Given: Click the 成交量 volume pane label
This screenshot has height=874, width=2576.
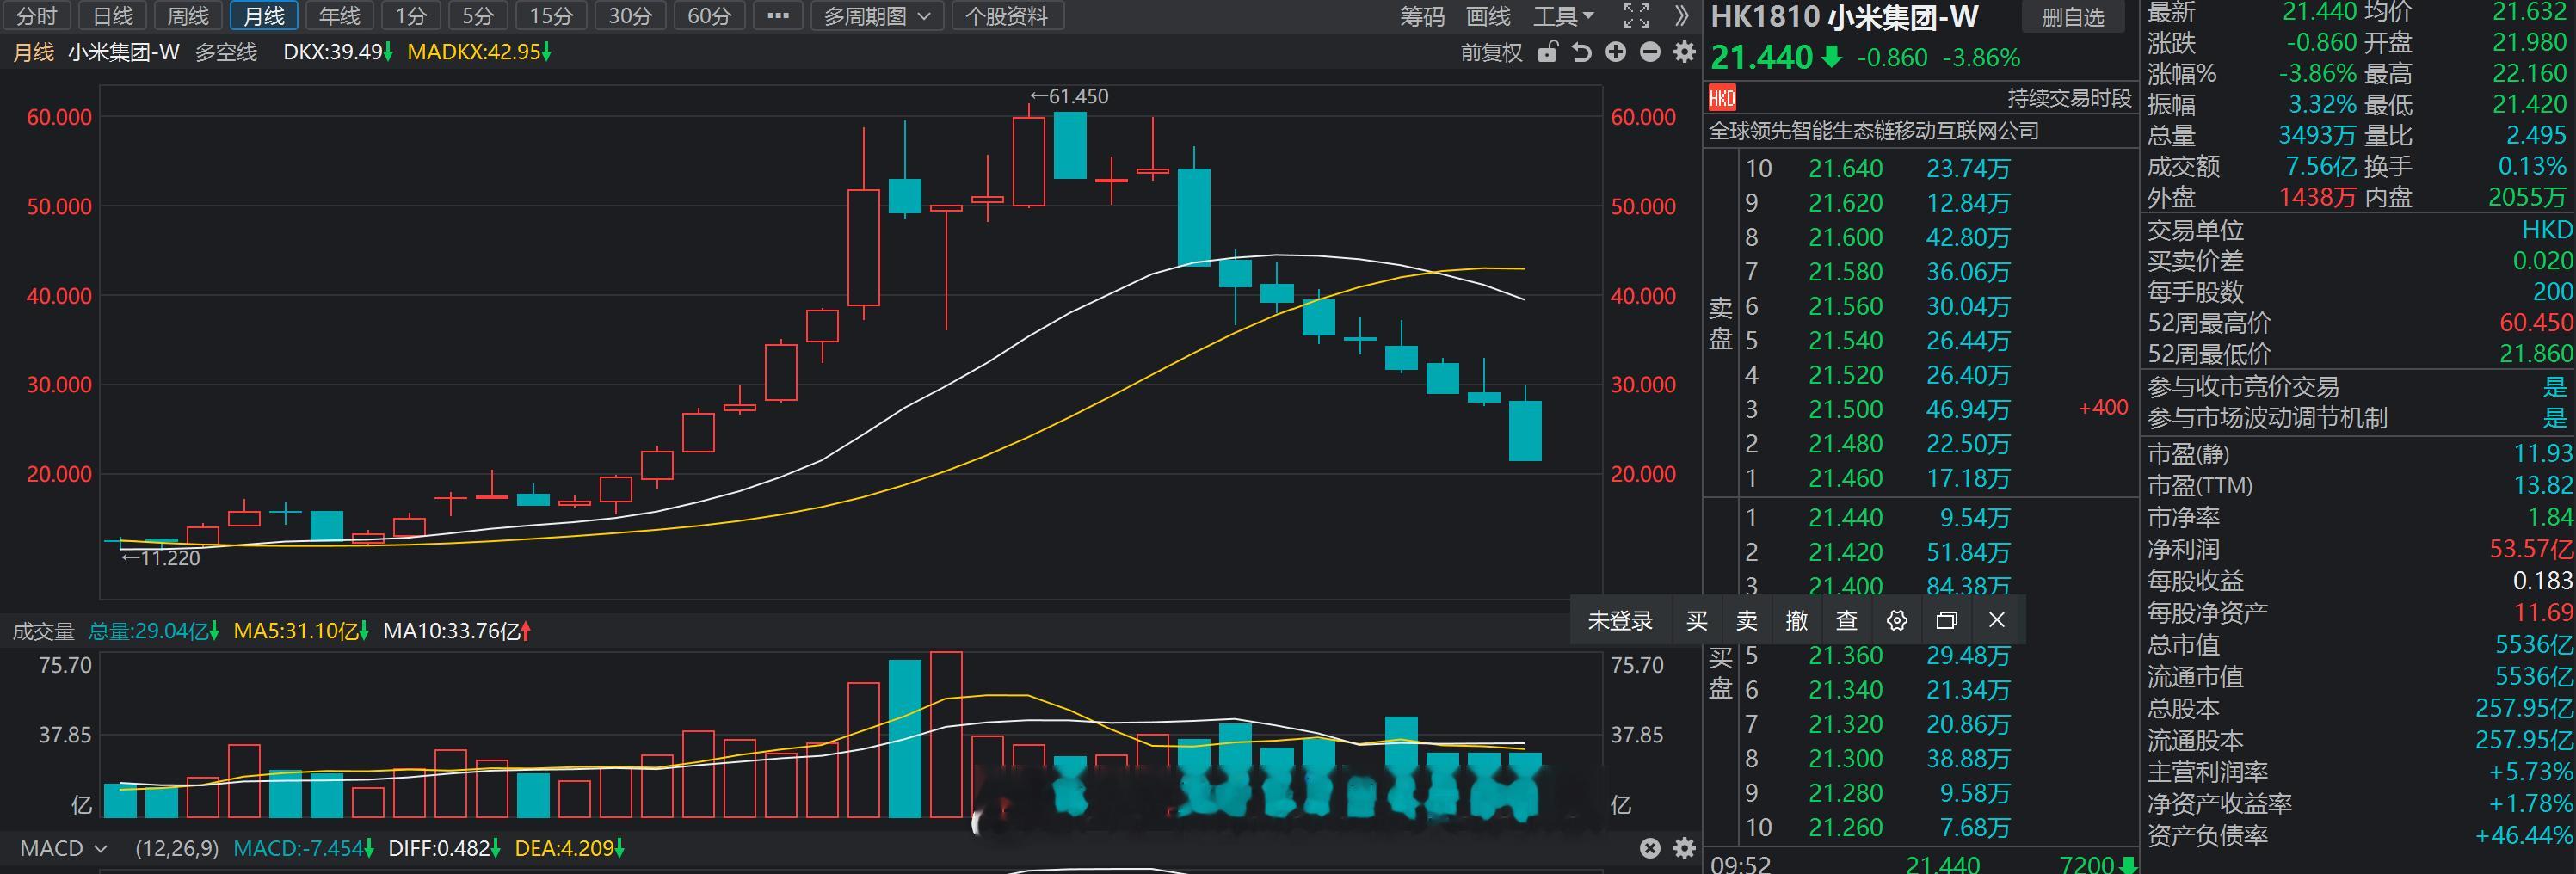Looking at the screenshot, I should pos(43,631).
